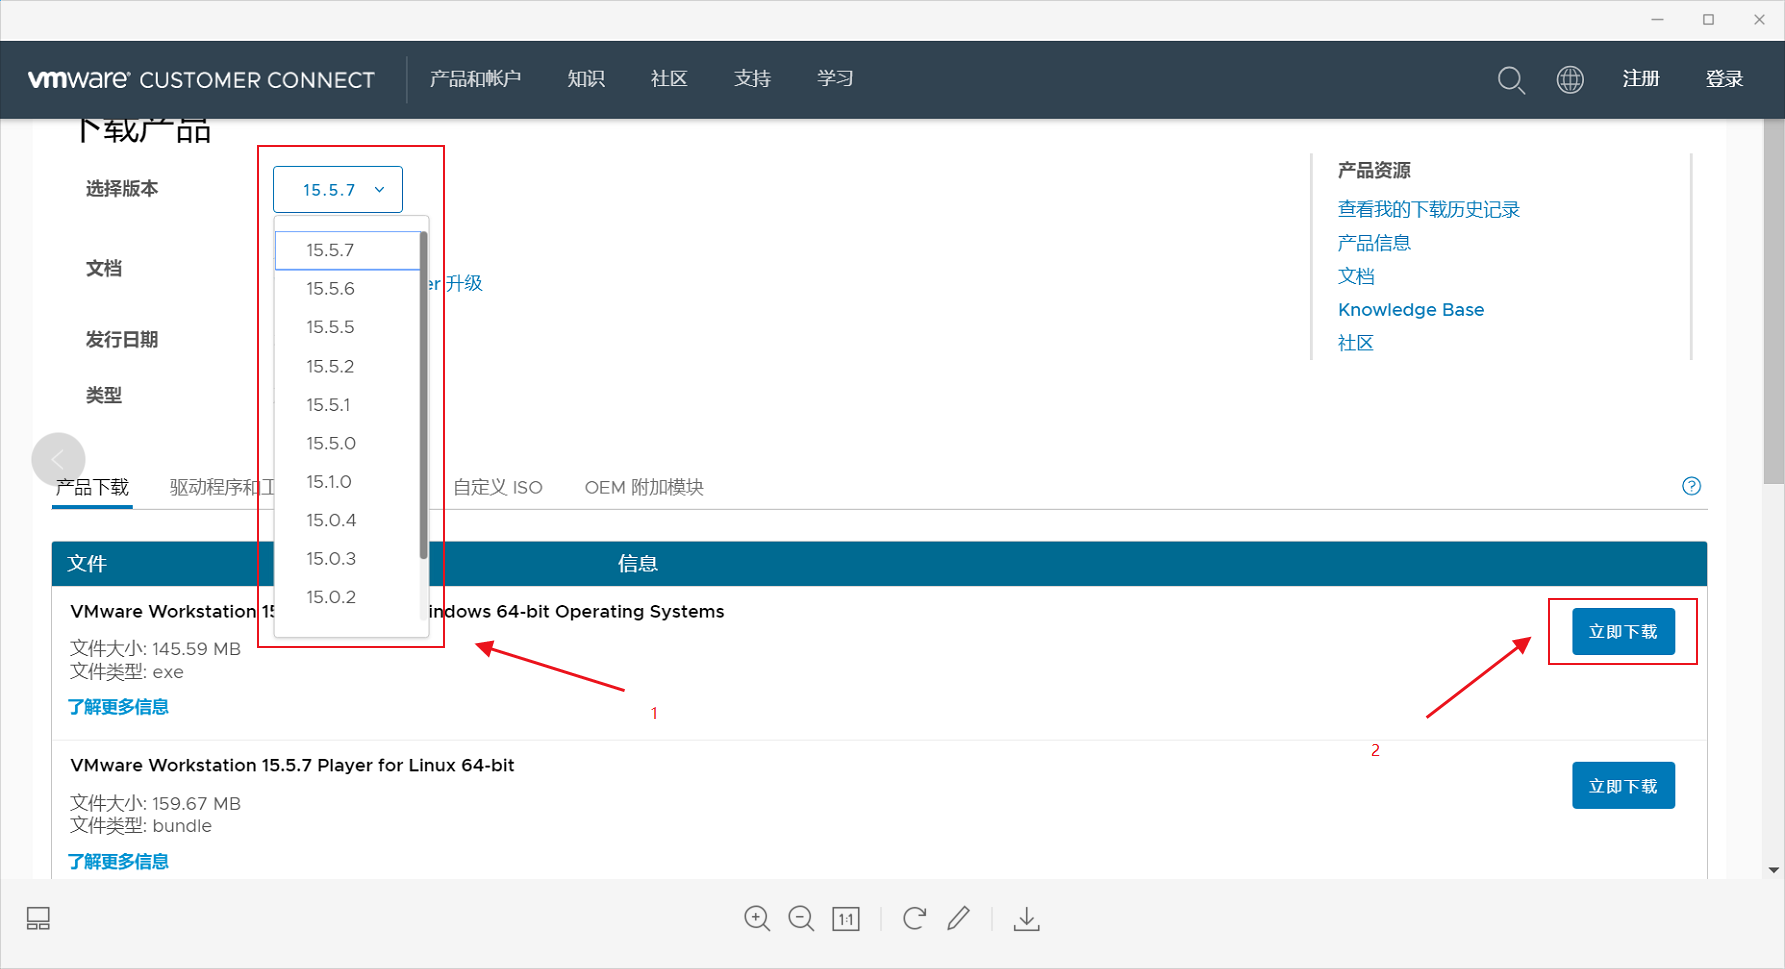
Task: Open the 产品和帐户 menu
Action: pos(475,79)
